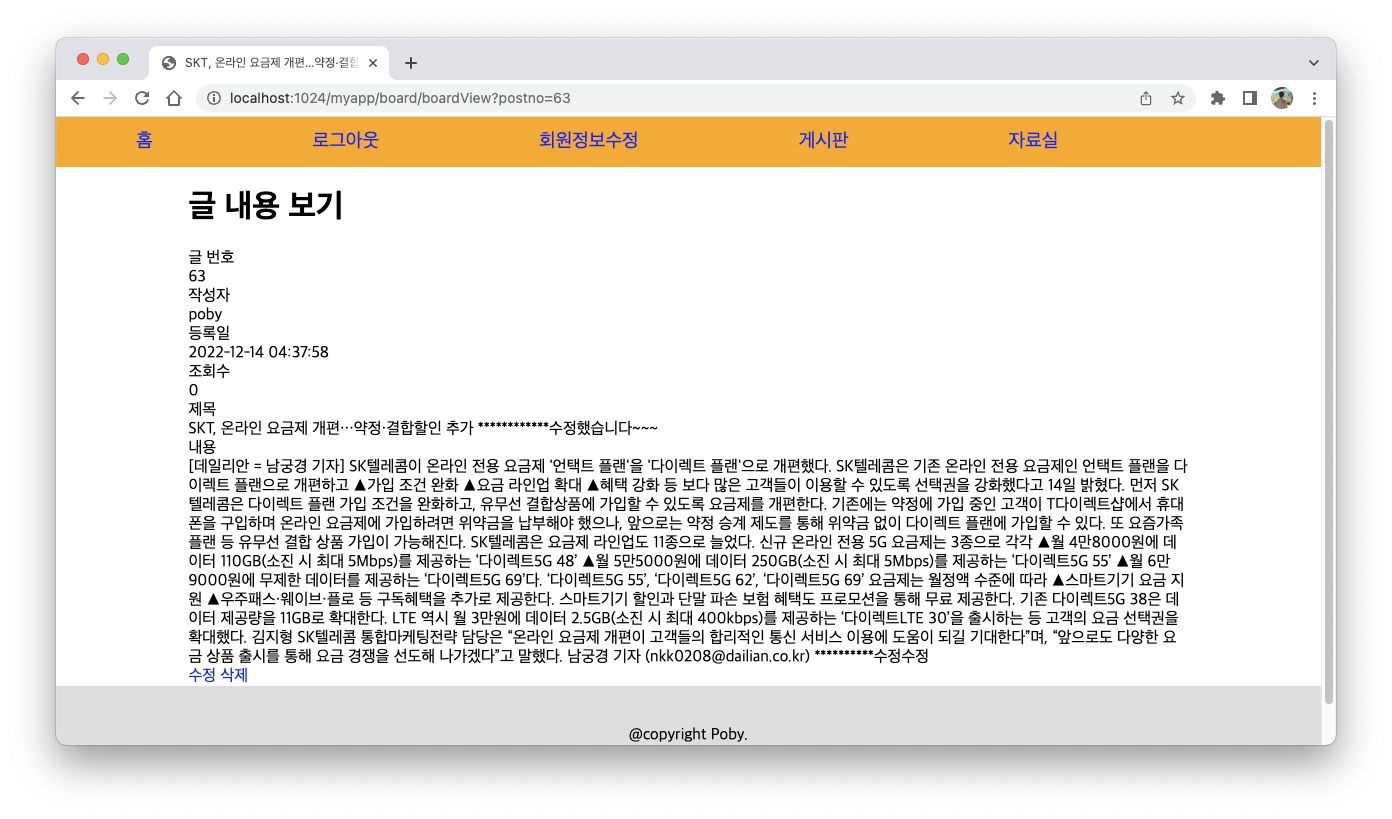This screenshot has height=819, width=1392.
Task: Click the post number 63
Action: (x=197, y=276)
